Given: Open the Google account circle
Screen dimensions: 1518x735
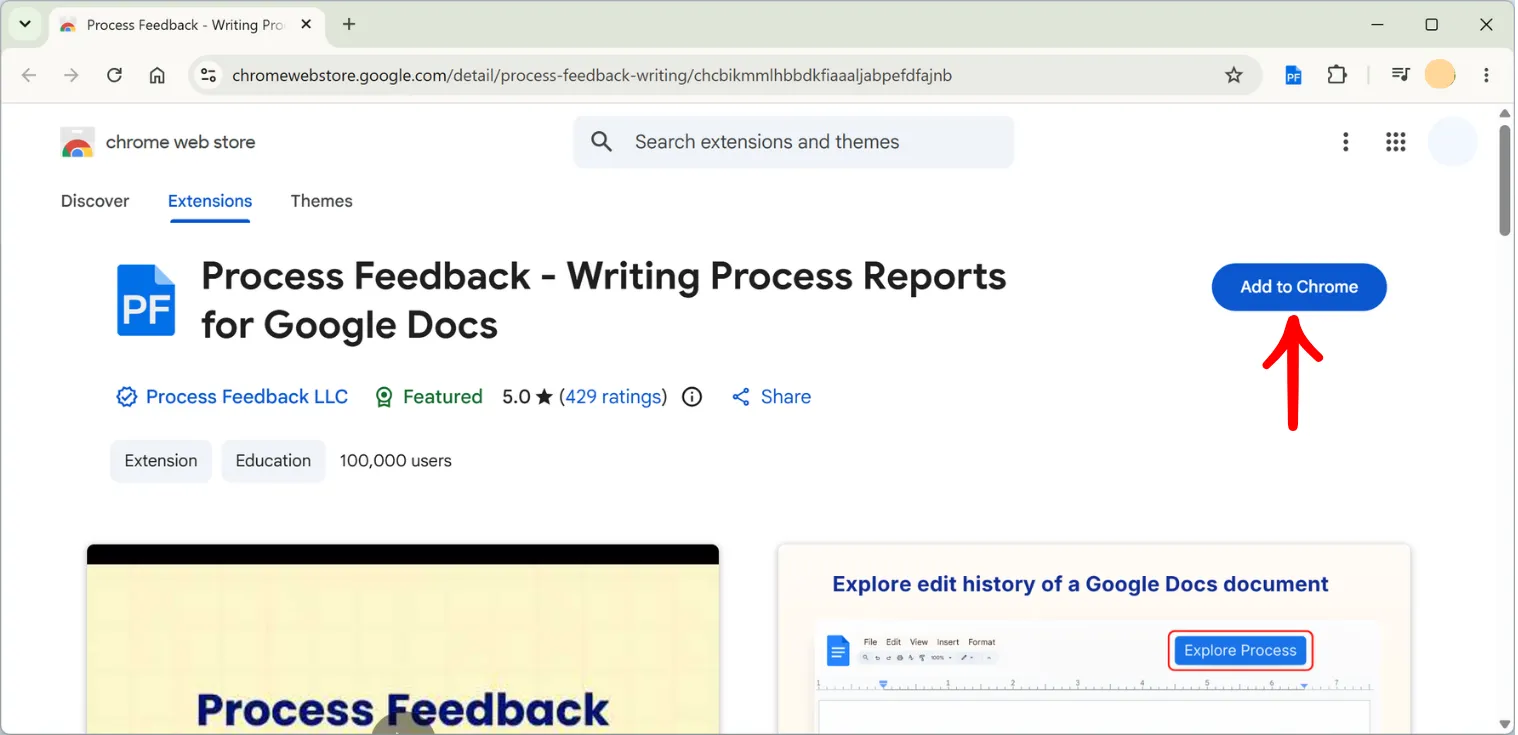Looking at the screenshot, I should [1452, 142].
